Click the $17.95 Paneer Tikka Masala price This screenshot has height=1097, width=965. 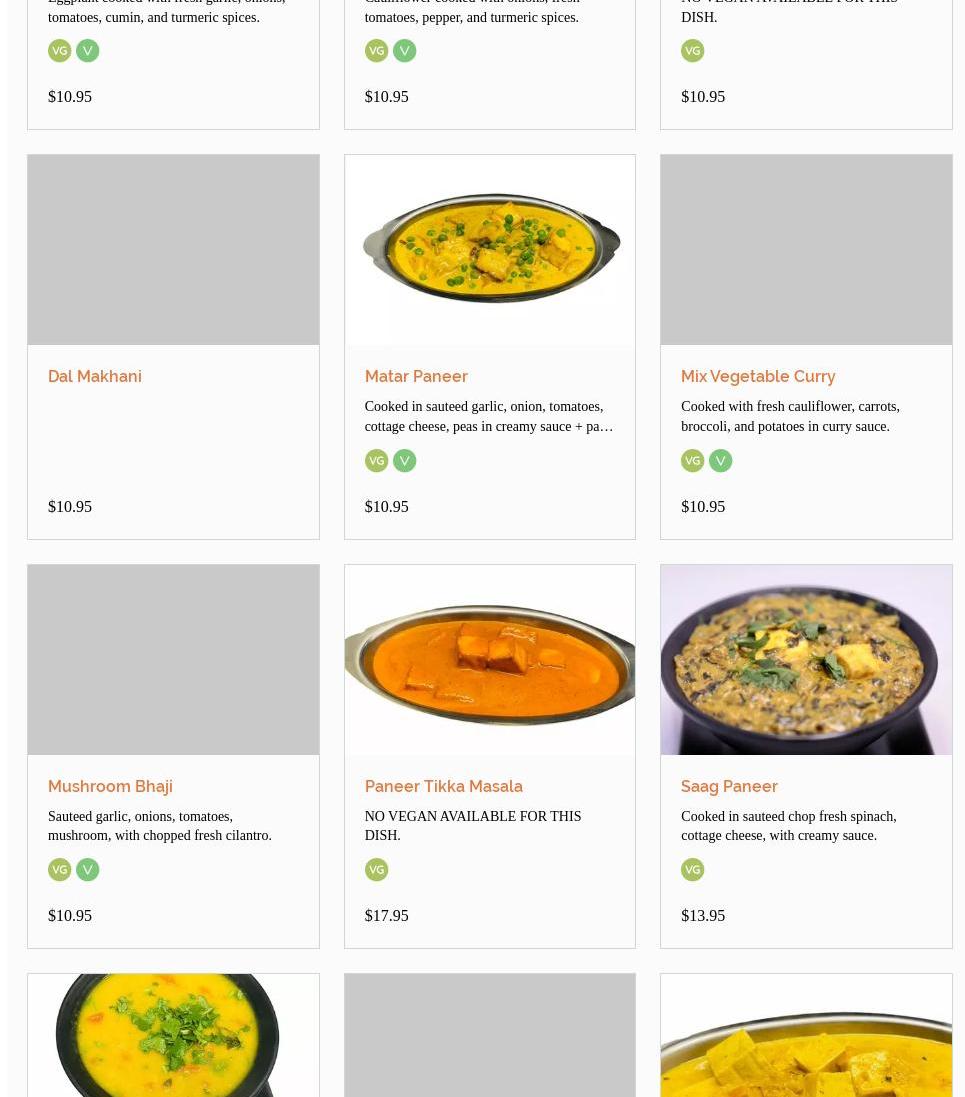coord(386,916)
